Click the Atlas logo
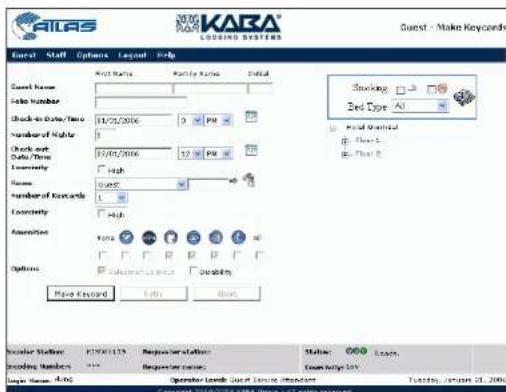This screenshot has height=392, width=506. pos(54,26)
